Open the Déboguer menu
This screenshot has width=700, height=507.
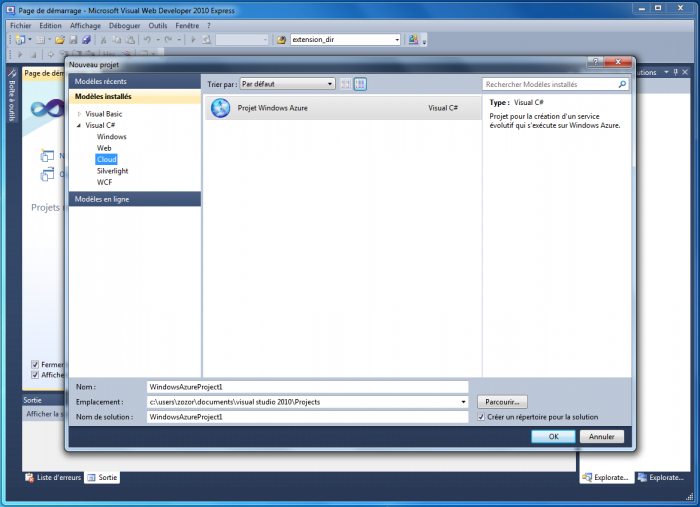click(124, 25)
